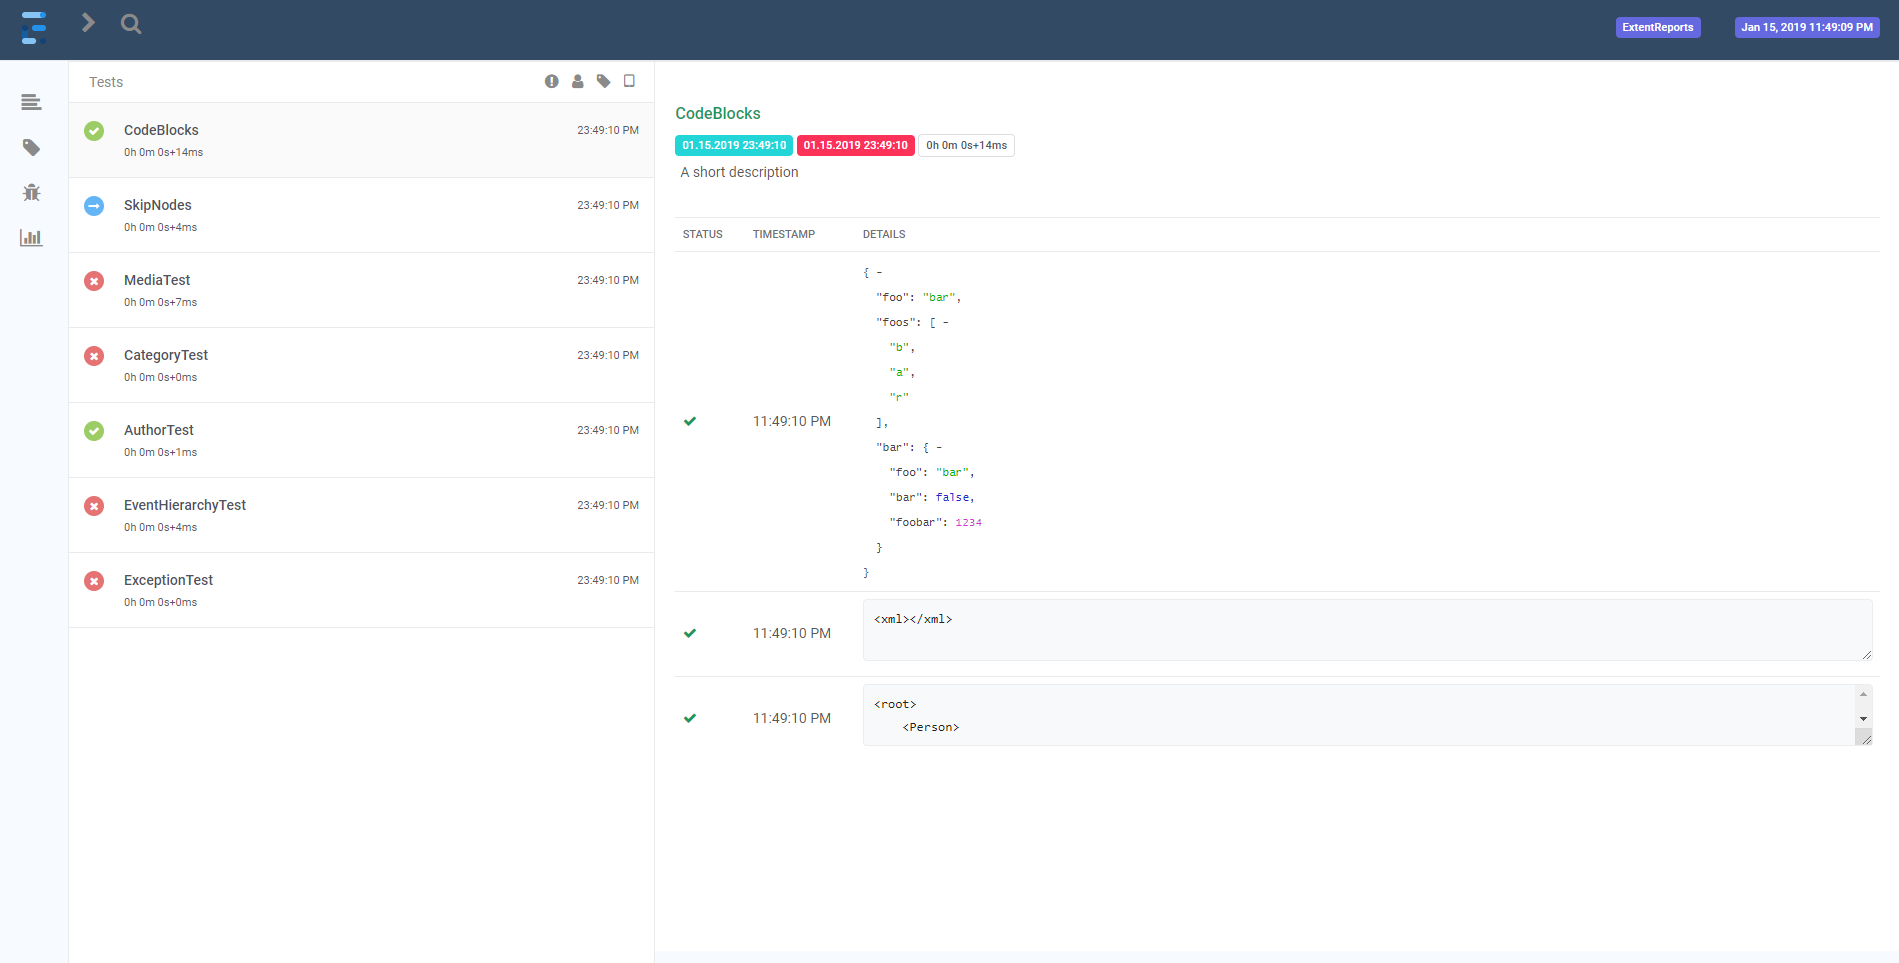Open the search magnifier icon

pos(131,24)
